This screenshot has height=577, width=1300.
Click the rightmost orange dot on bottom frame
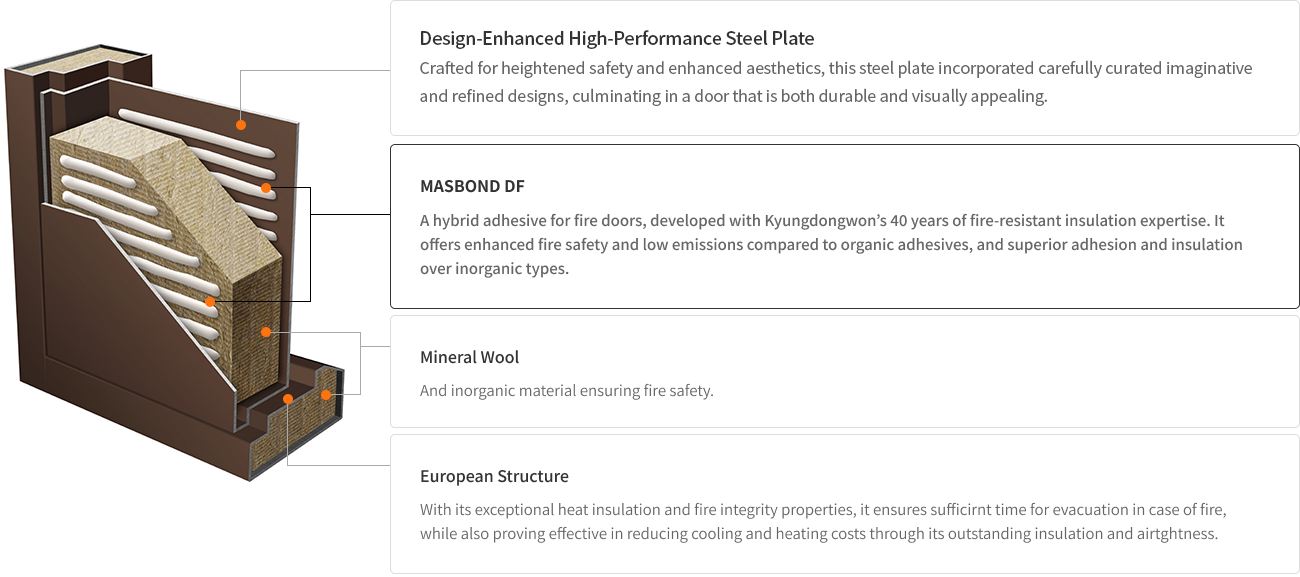point(326,395)
